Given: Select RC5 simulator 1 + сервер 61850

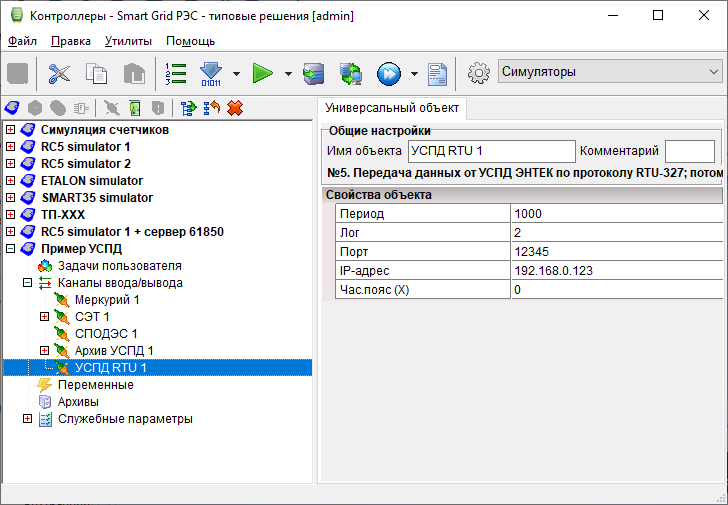Looking at the screenshot, I should pyautogui.click(x=132, y=232).
